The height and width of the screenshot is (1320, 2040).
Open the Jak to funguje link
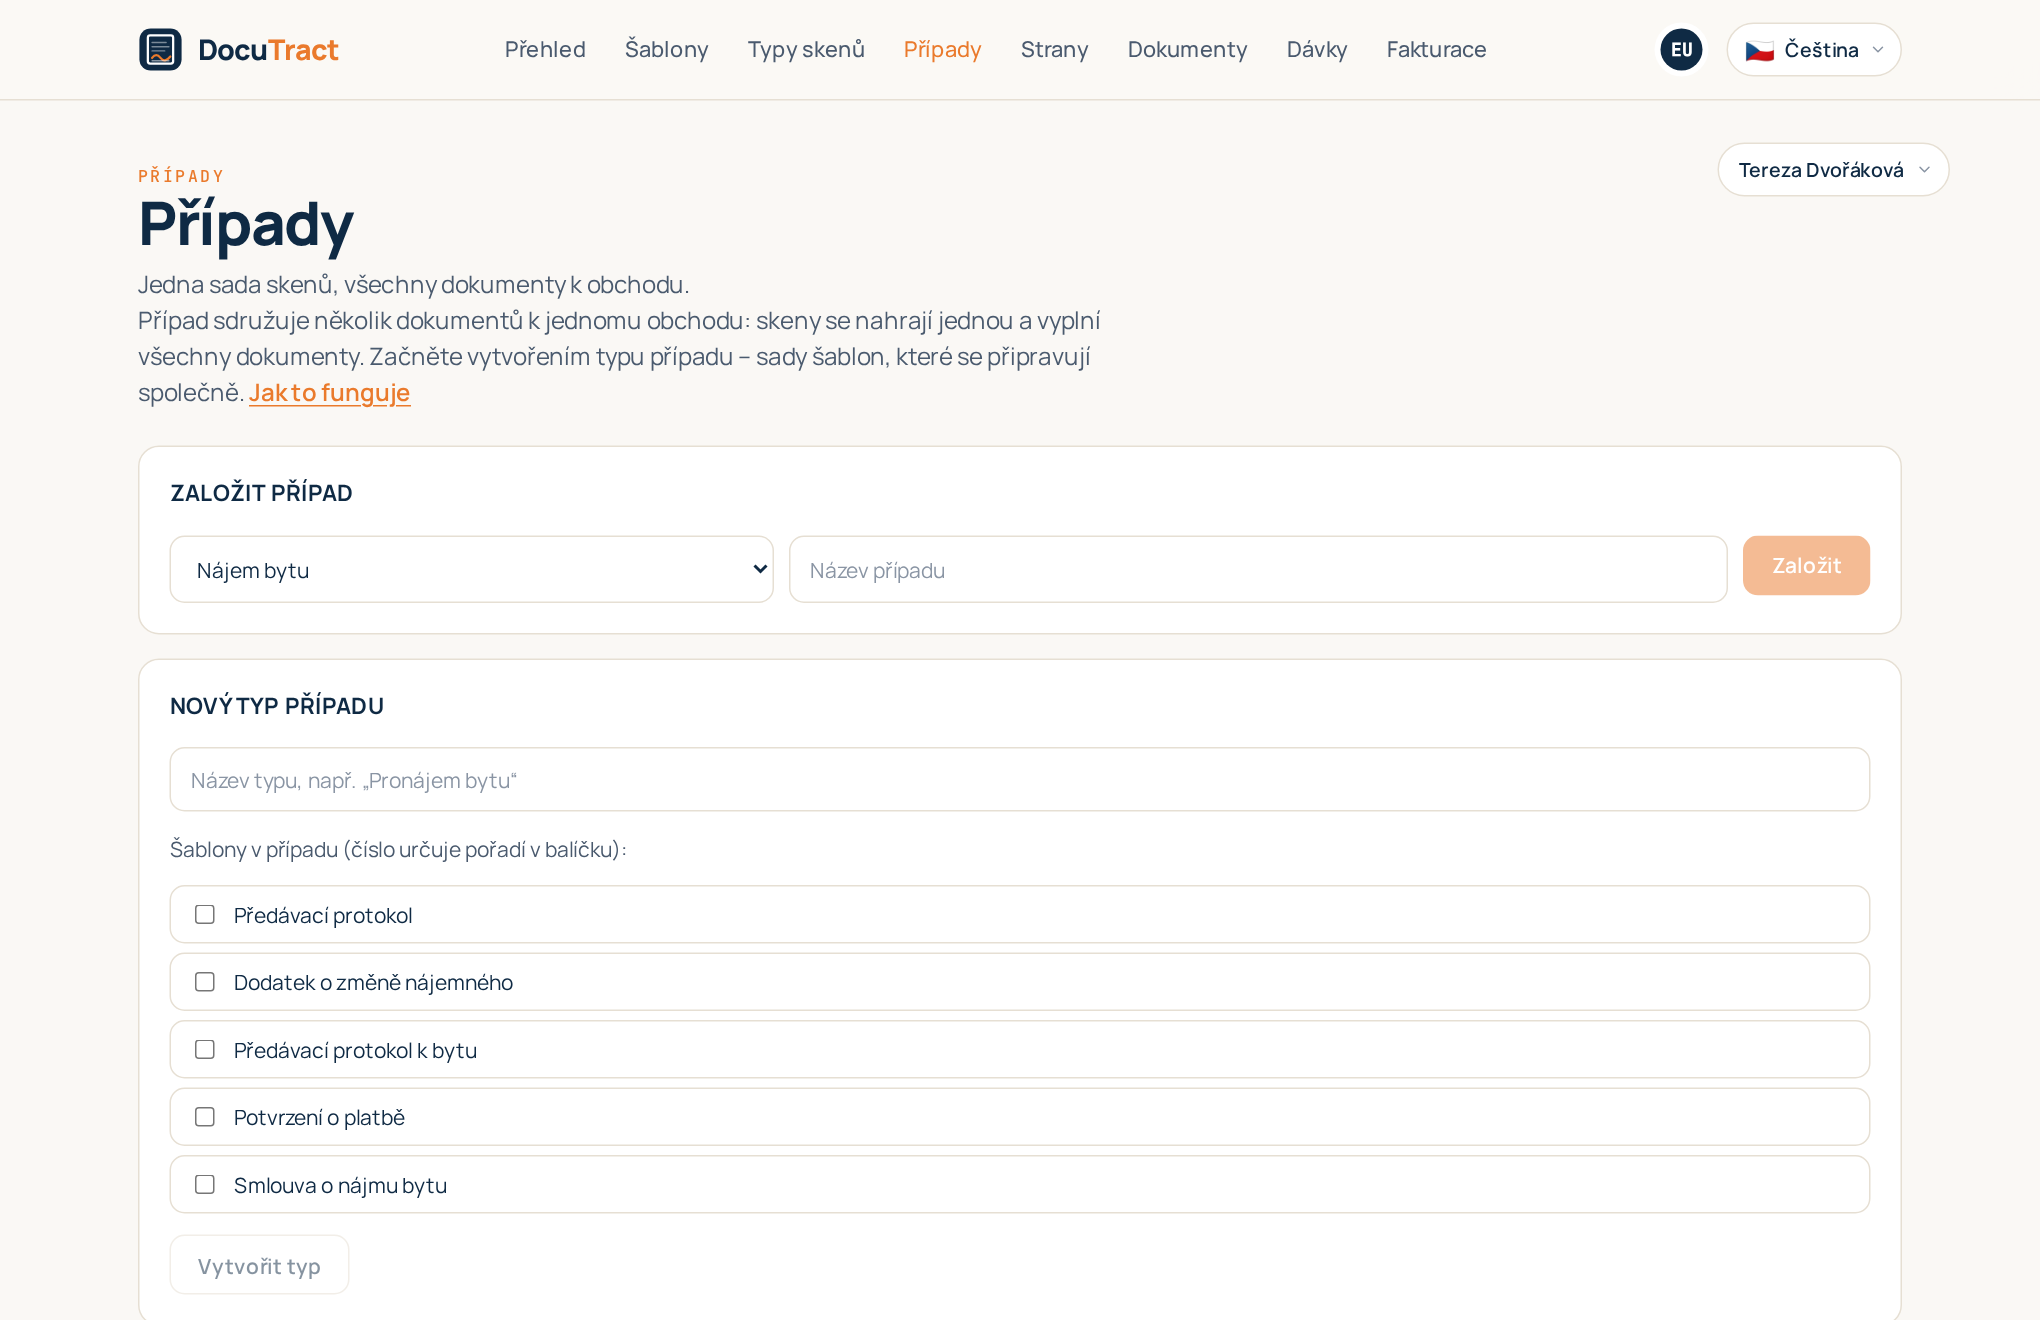[x=329, y=393]
